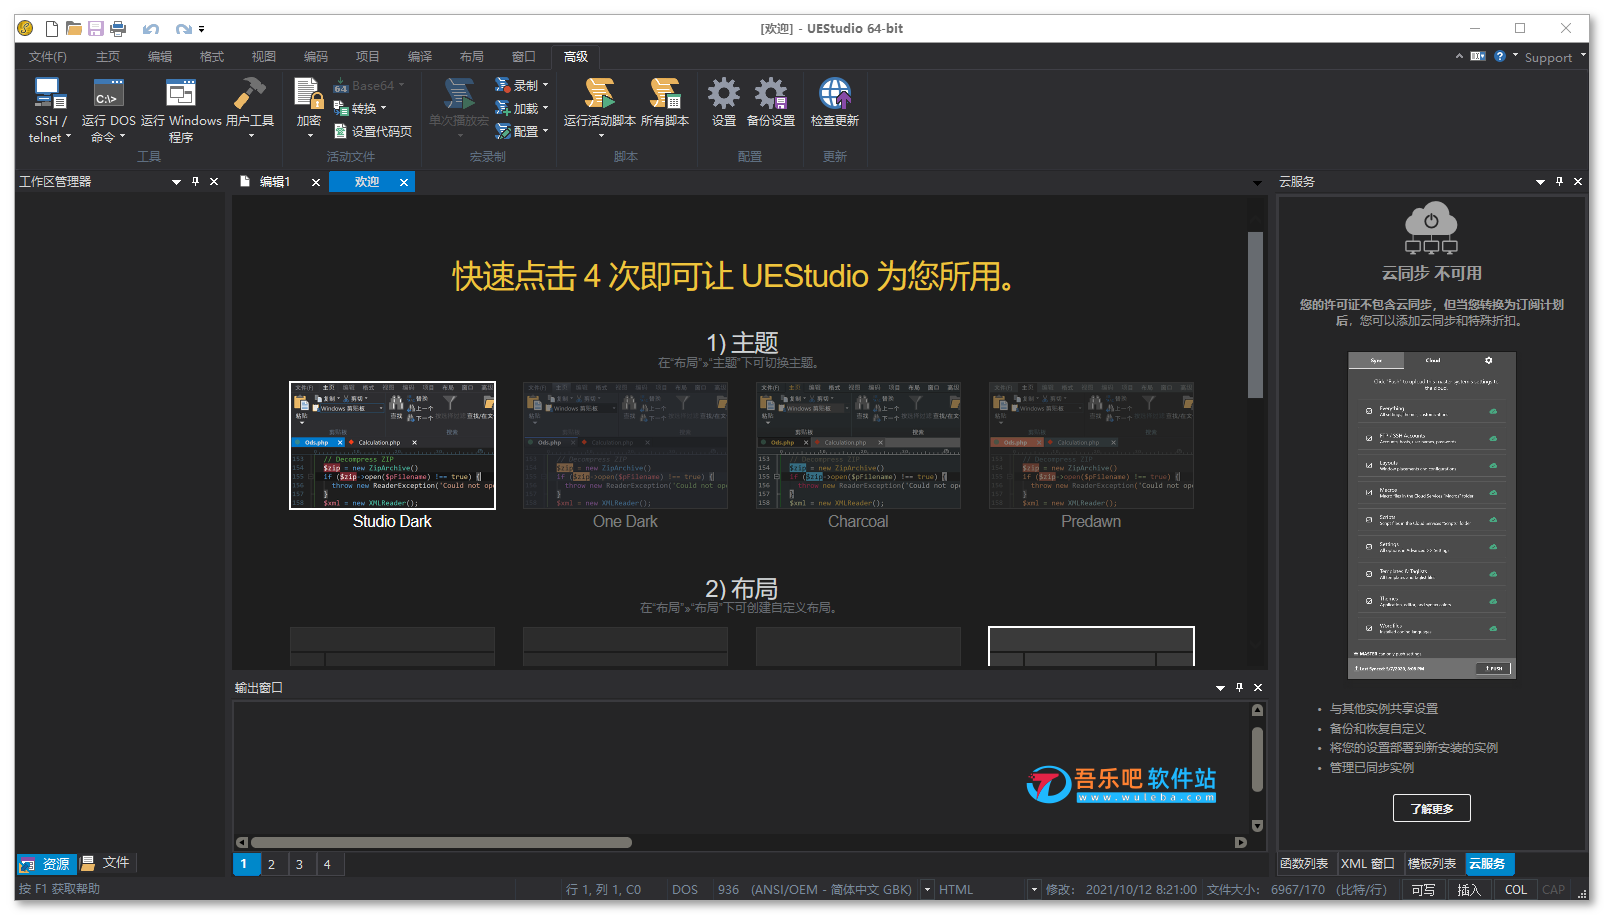
Task: Choose the Charcoal theme thumbnail
Action: pos(858,445)
